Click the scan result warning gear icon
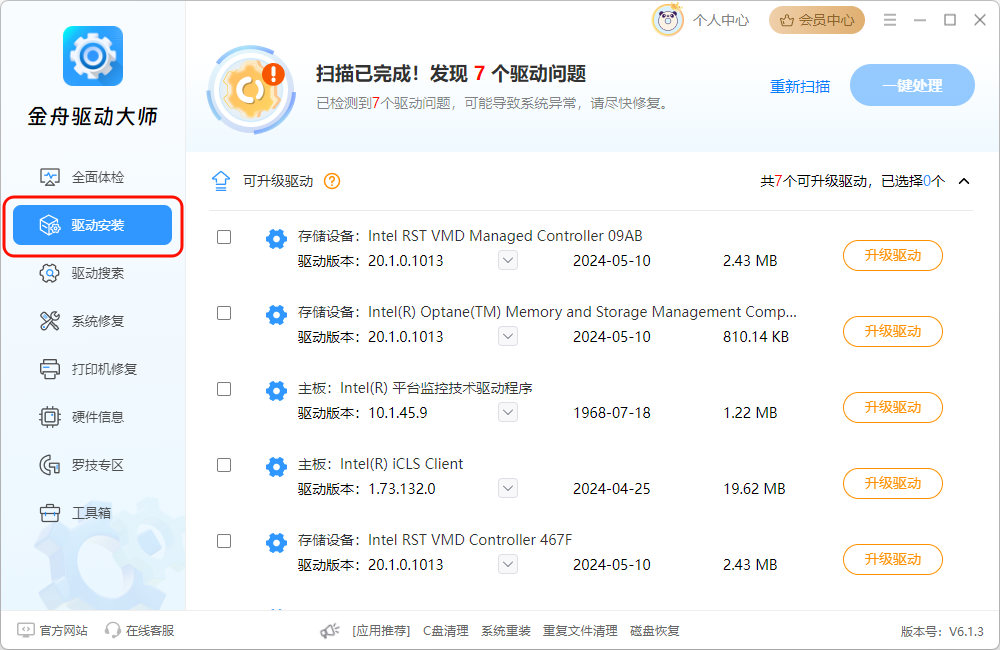The height and width of the screenshot is (650, 1000). 251,89
